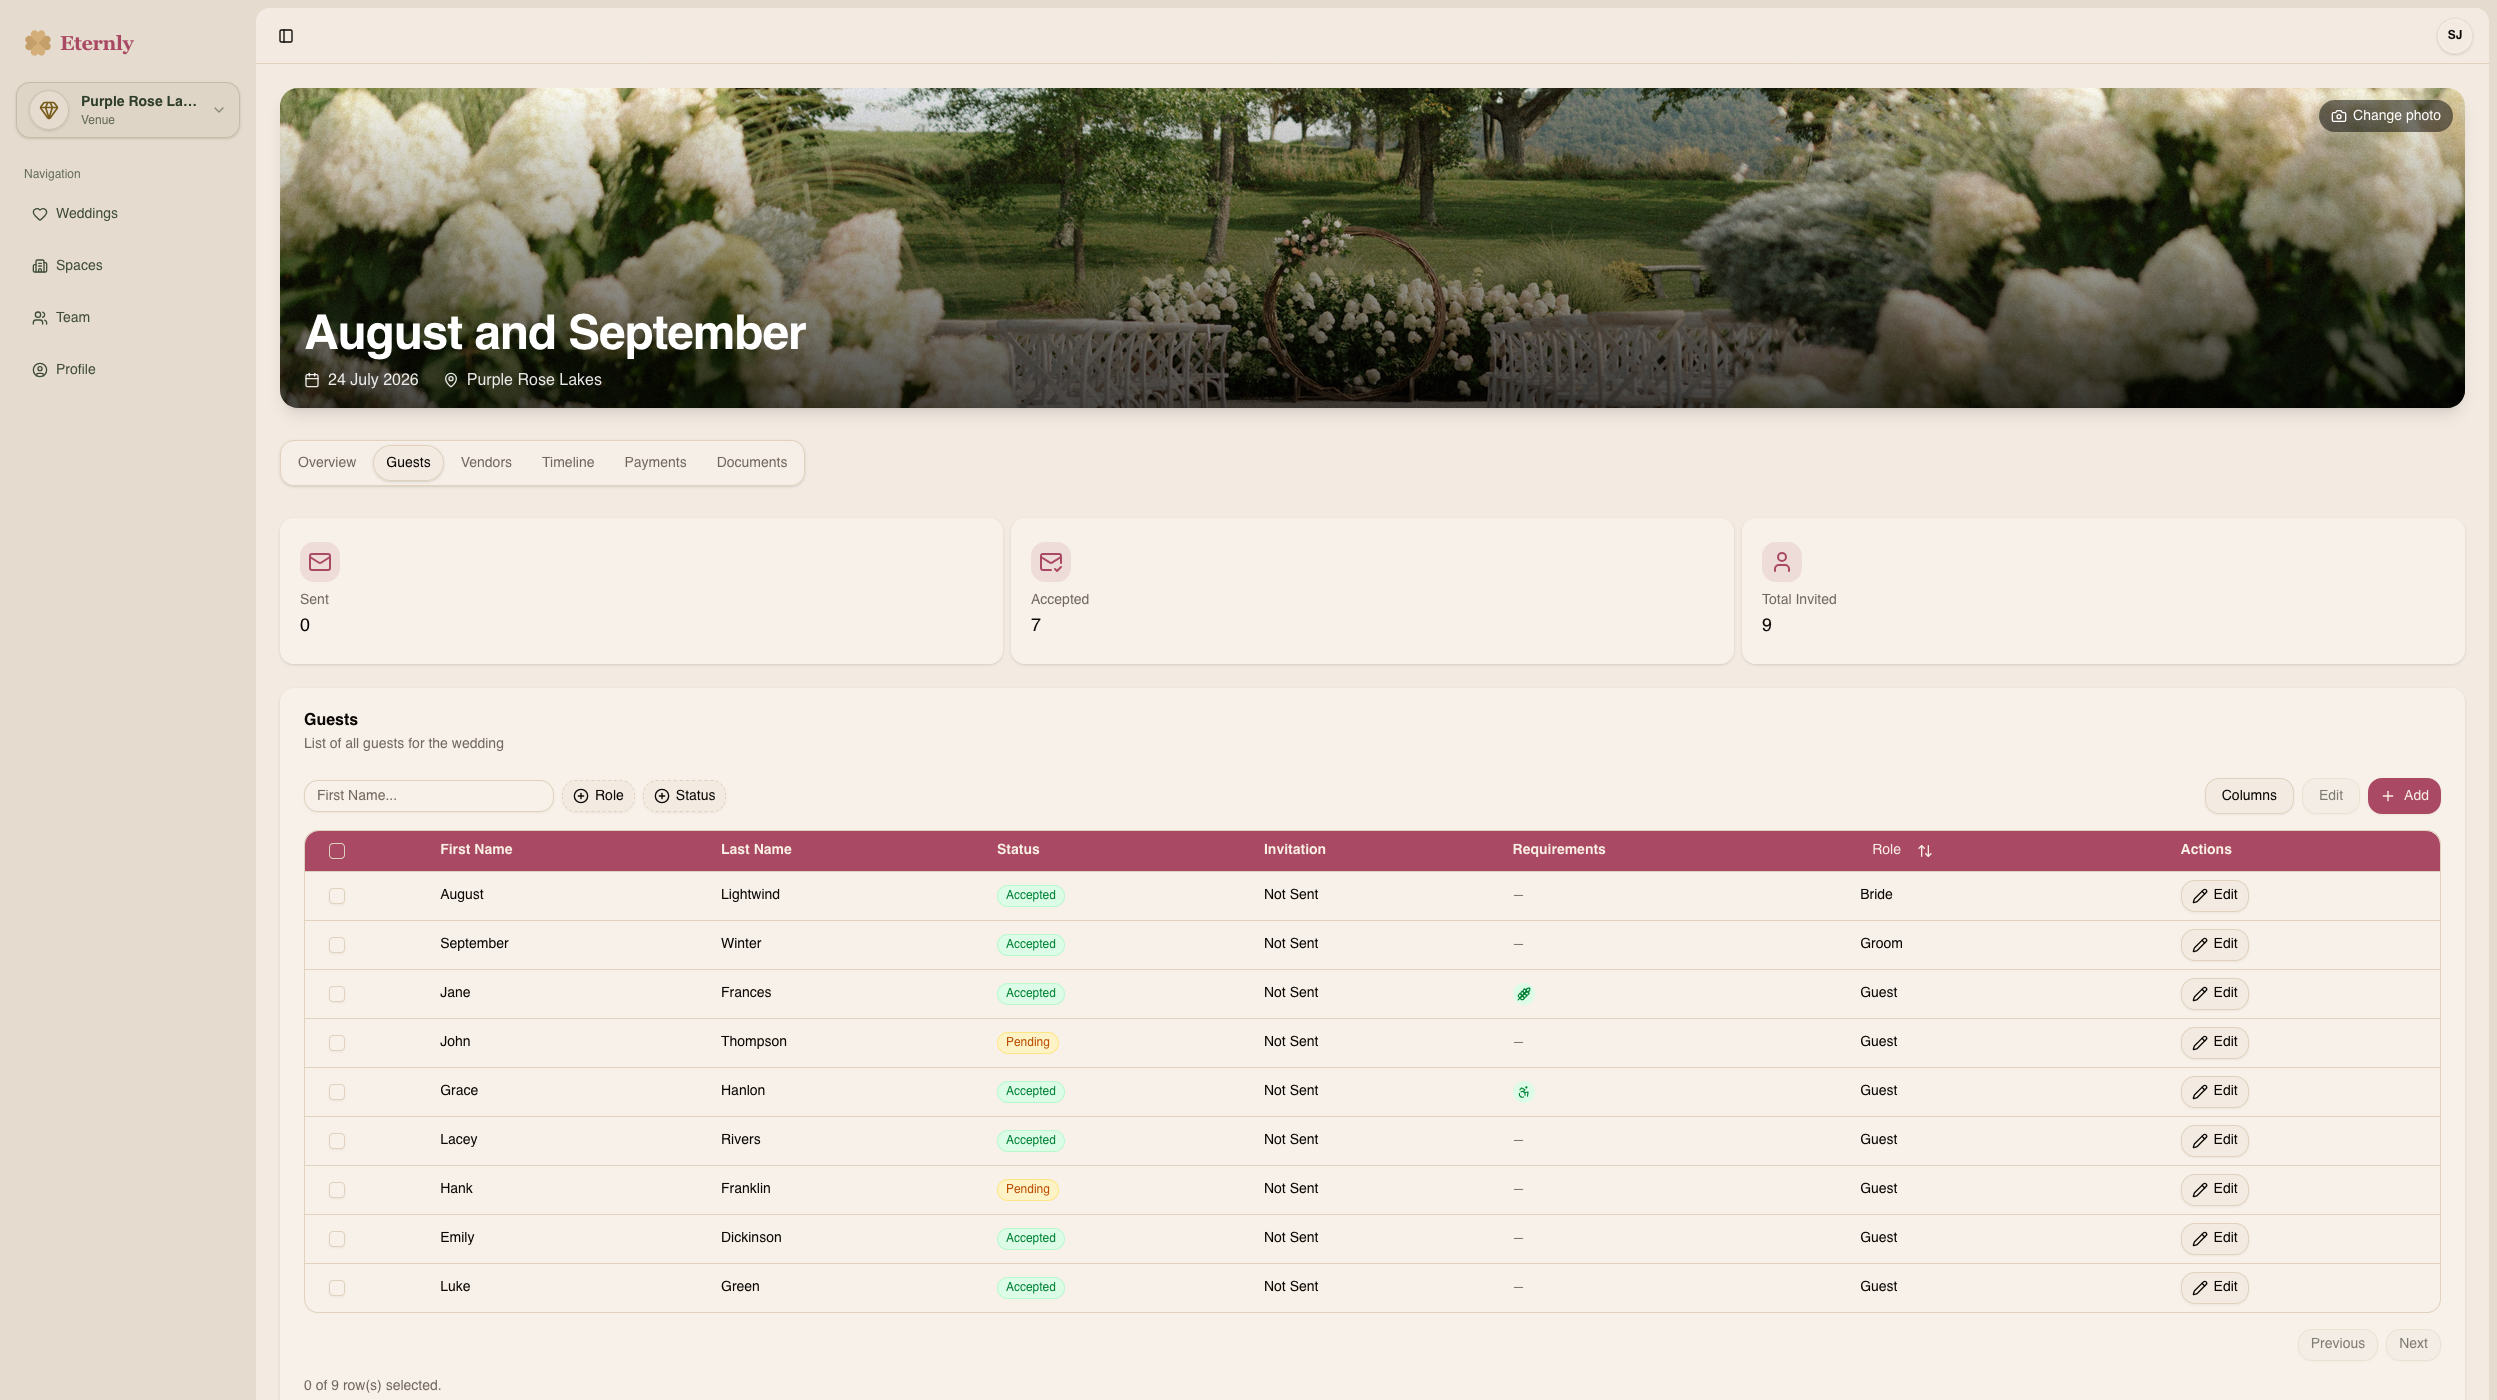
Task: Click the toolbar Edit button beside Columns
Action: click(2331, 796)
